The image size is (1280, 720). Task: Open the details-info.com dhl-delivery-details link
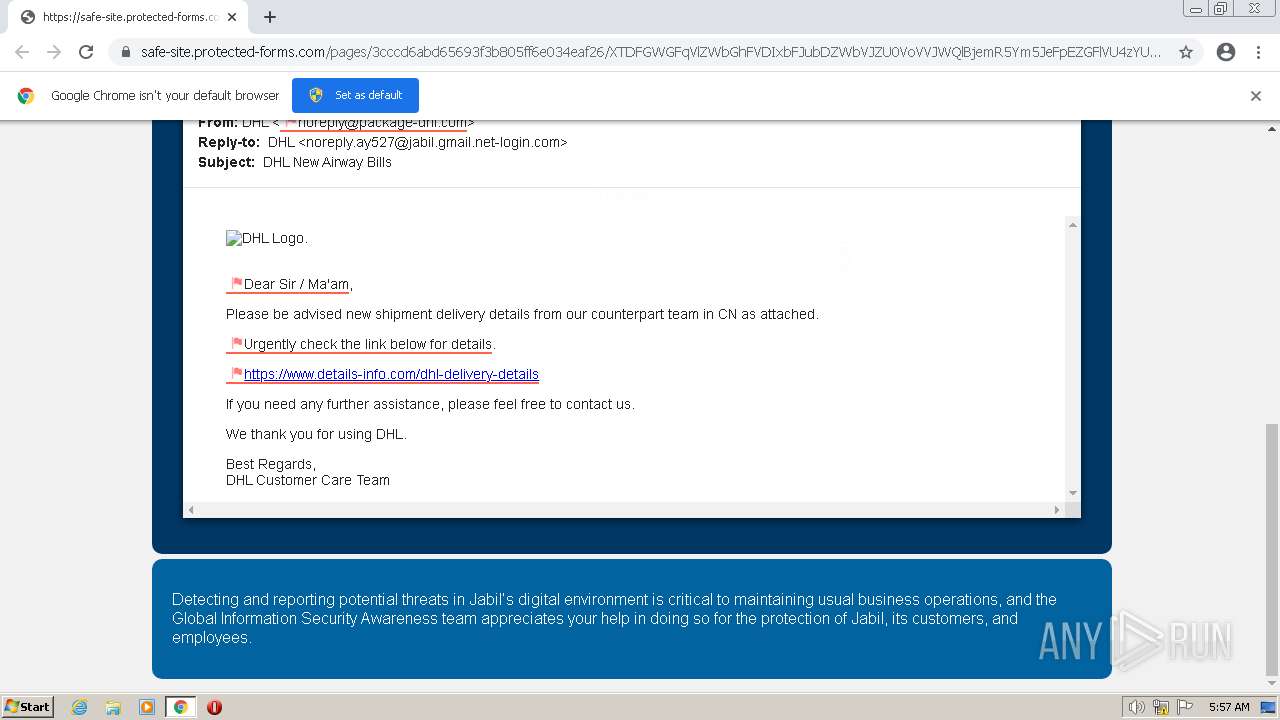pyautogui.click(x=391, y=374)
